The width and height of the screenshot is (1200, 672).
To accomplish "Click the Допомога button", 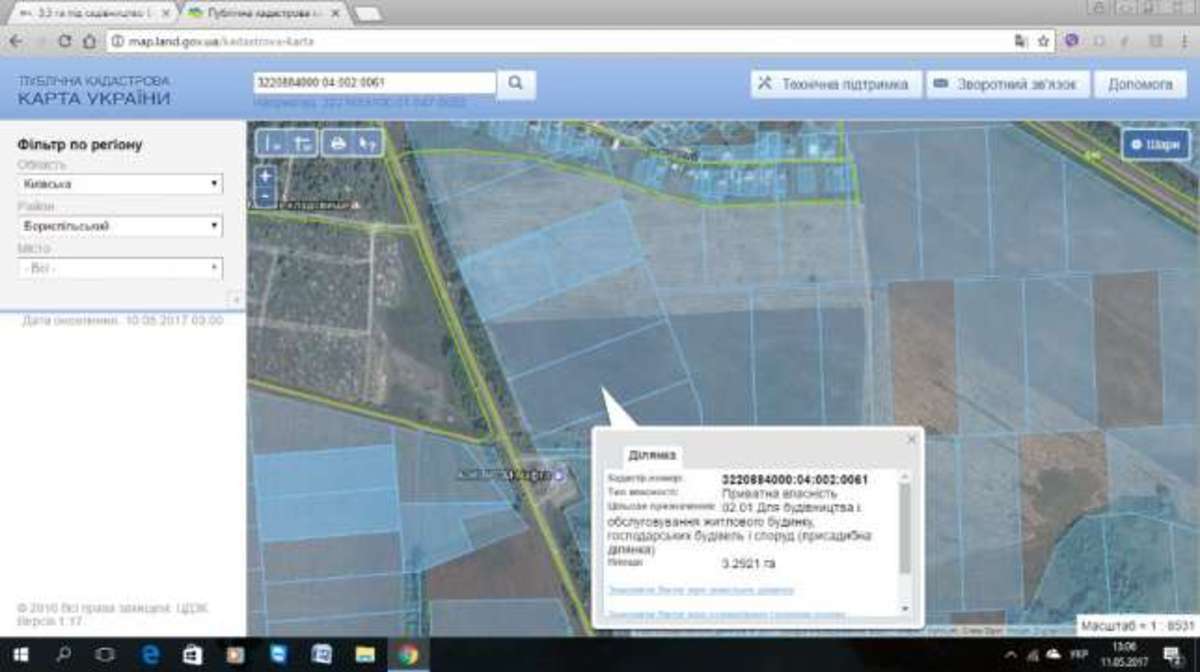I will (1139, 84).
